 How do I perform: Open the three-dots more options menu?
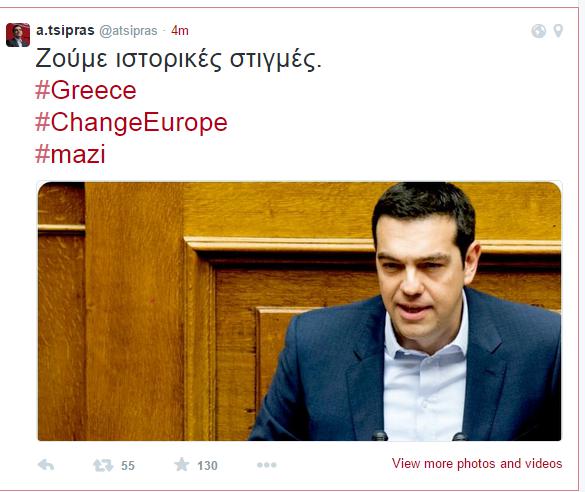pyautogui.click(x=267, y=465)
